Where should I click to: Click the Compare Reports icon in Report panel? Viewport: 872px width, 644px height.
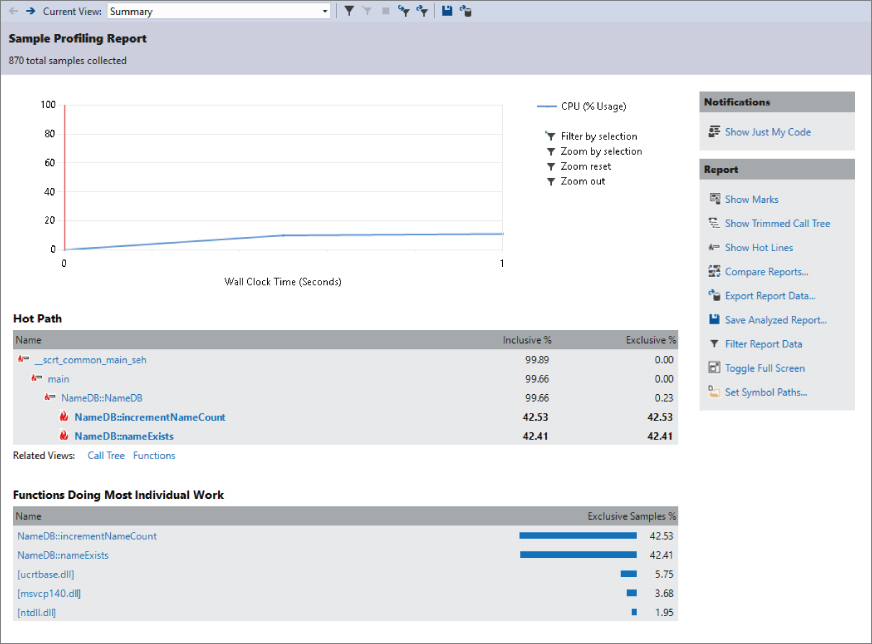(714, 272)
